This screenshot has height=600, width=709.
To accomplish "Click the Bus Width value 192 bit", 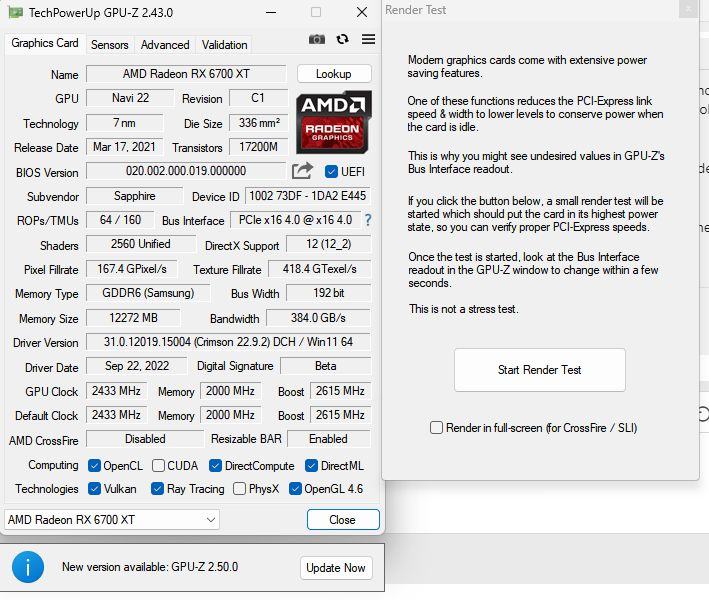I will (329, 293).
